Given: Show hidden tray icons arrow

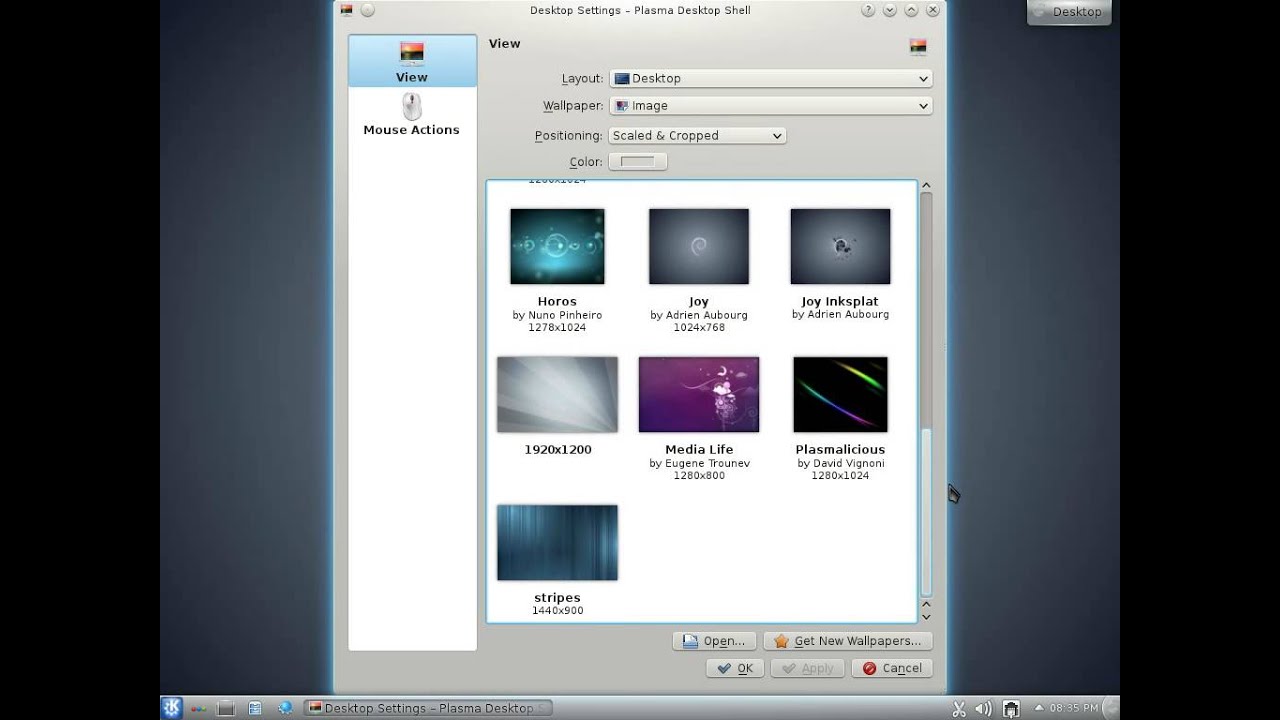Looking at the screenshot, I should [x=1040, y=708].
